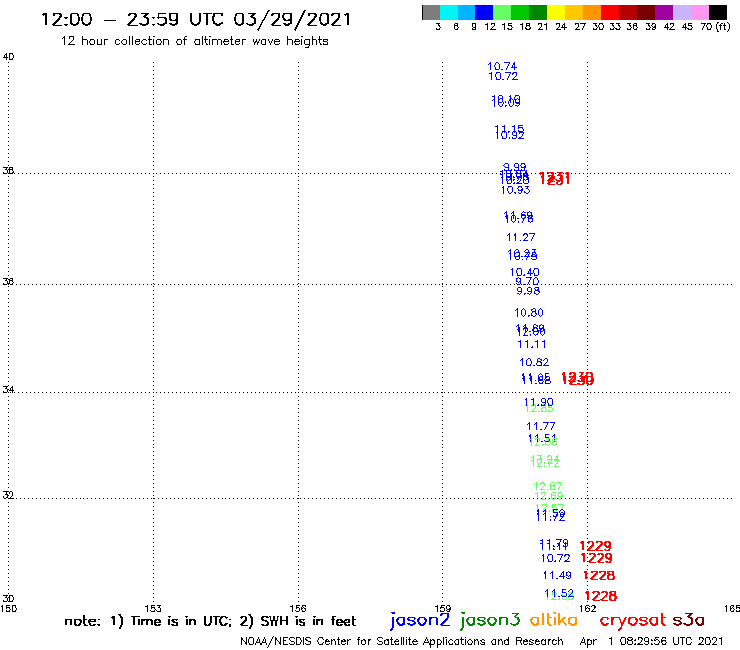The height and width of the screenshot is (650, 740).
Task: Select the green '12.87' wave height value
Action: (548, 486)
